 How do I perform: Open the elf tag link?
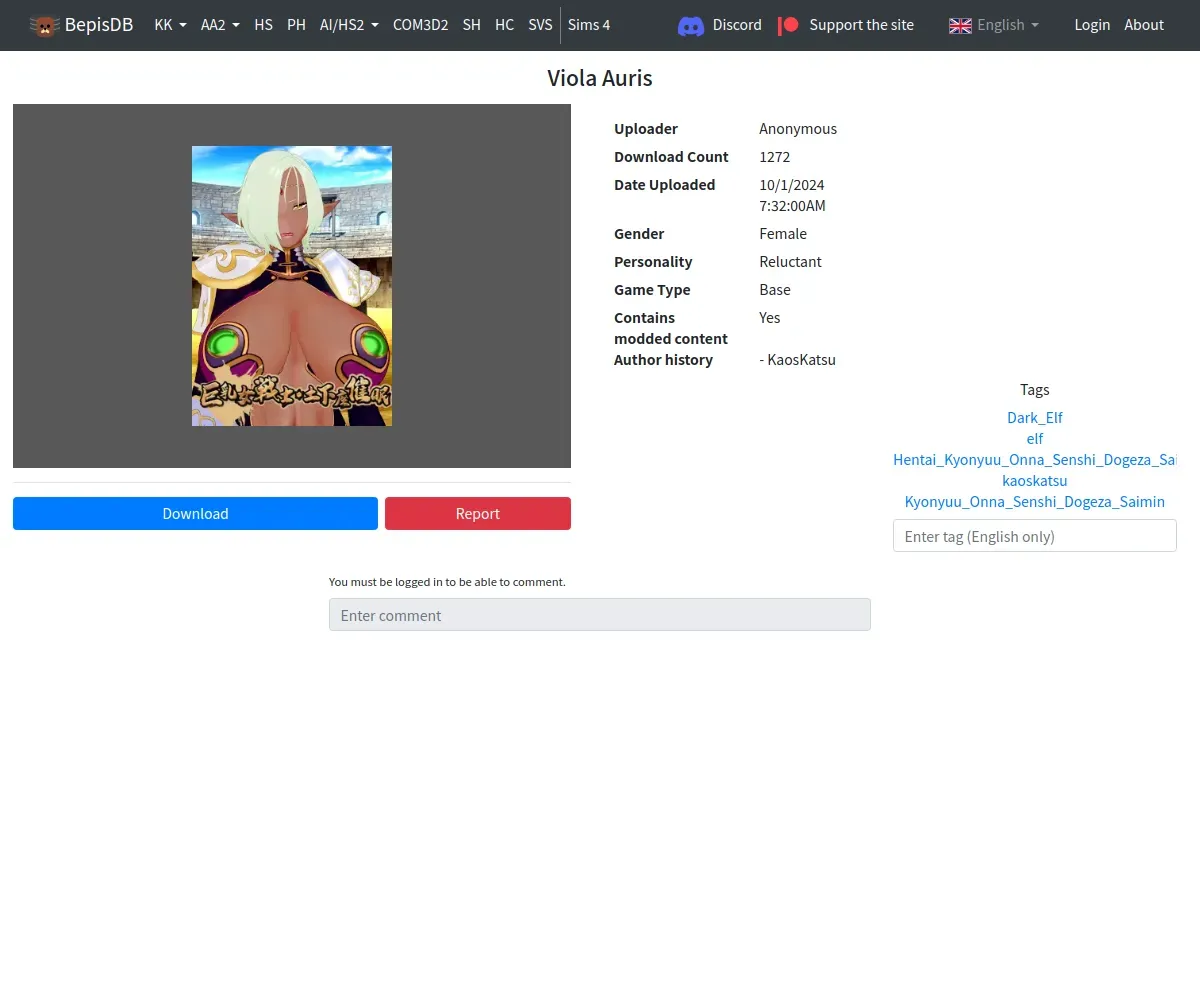pos(1035,439)
